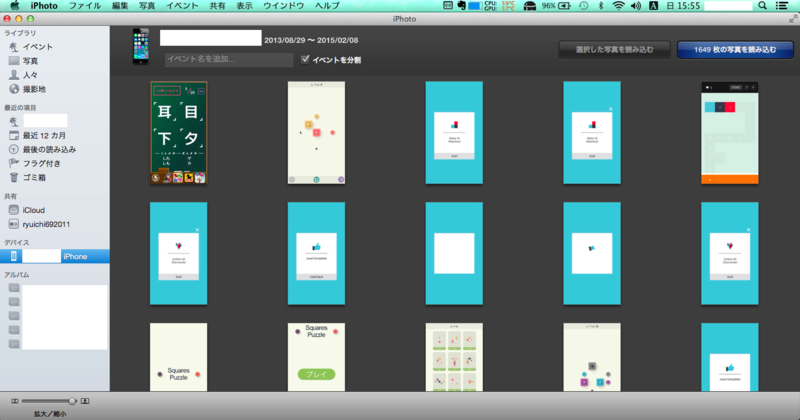Select the orange-bottomed game screen thumbnail
Screen dimensions: 800x420
pos(730,133)
